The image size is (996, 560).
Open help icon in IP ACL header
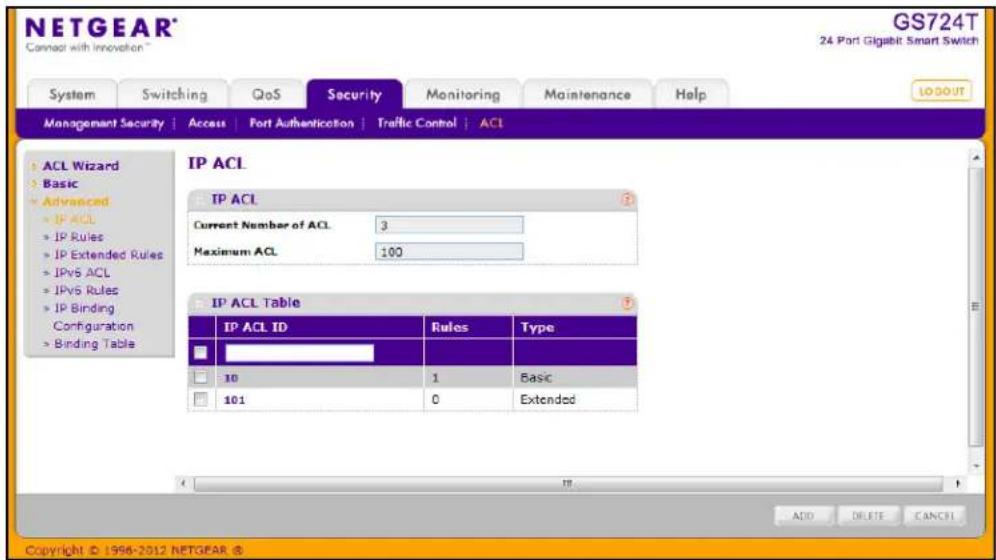pyautogui.click(x=627, y=199)
